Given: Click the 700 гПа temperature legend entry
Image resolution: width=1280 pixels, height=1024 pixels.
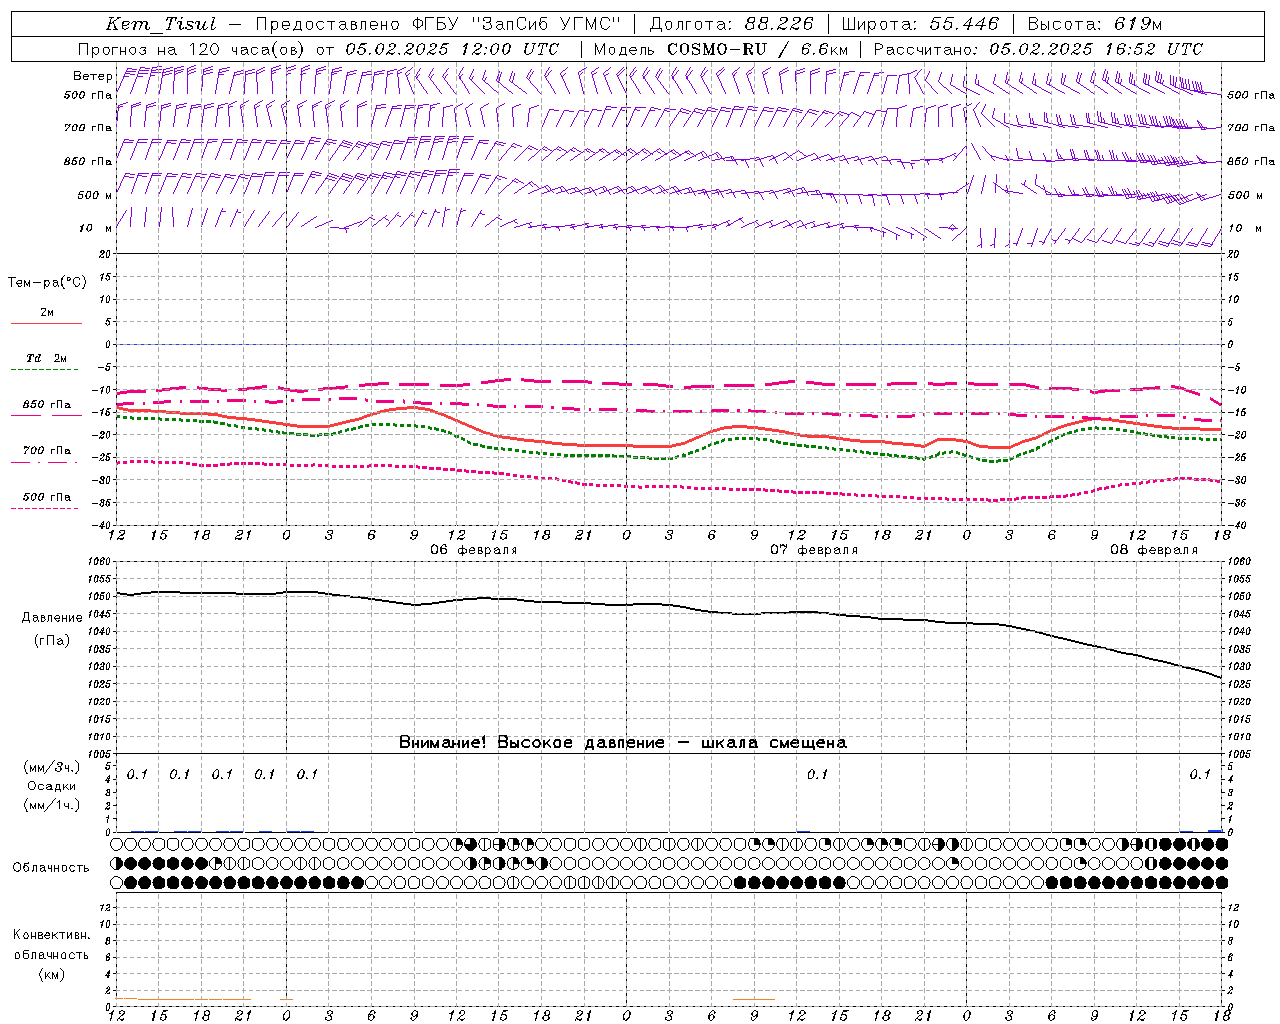Looking at the screenshot, I should pos(46,450).
